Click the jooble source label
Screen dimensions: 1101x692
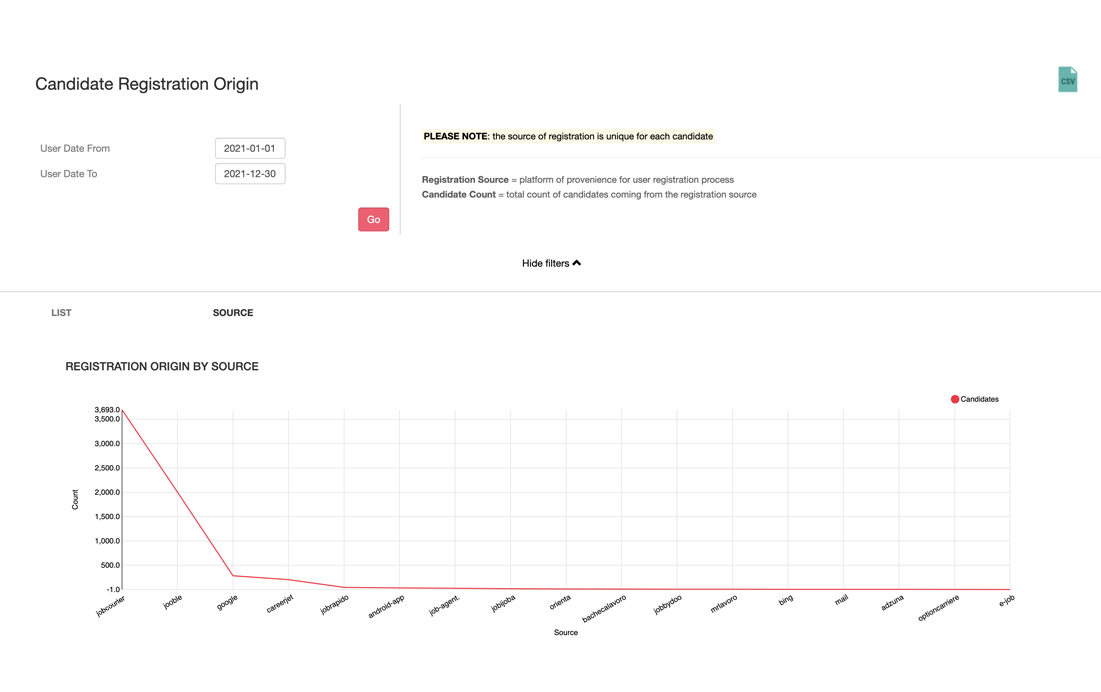tap(173, 602)
